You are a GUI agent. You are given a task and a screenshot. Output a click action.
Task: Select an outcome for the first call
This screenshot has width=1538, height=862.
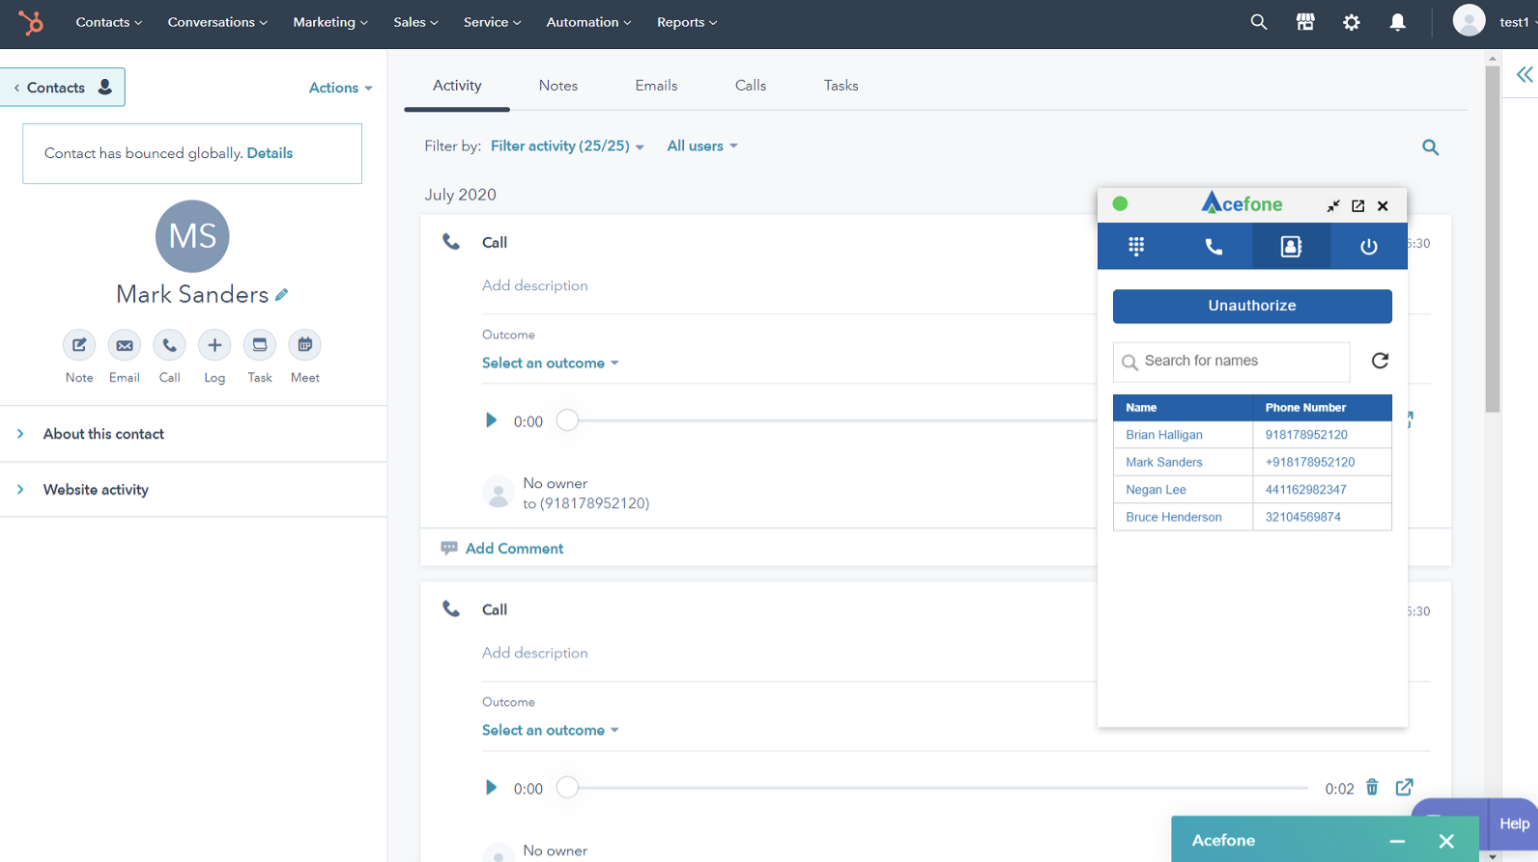pyautogui.click(x=550, y=363)
